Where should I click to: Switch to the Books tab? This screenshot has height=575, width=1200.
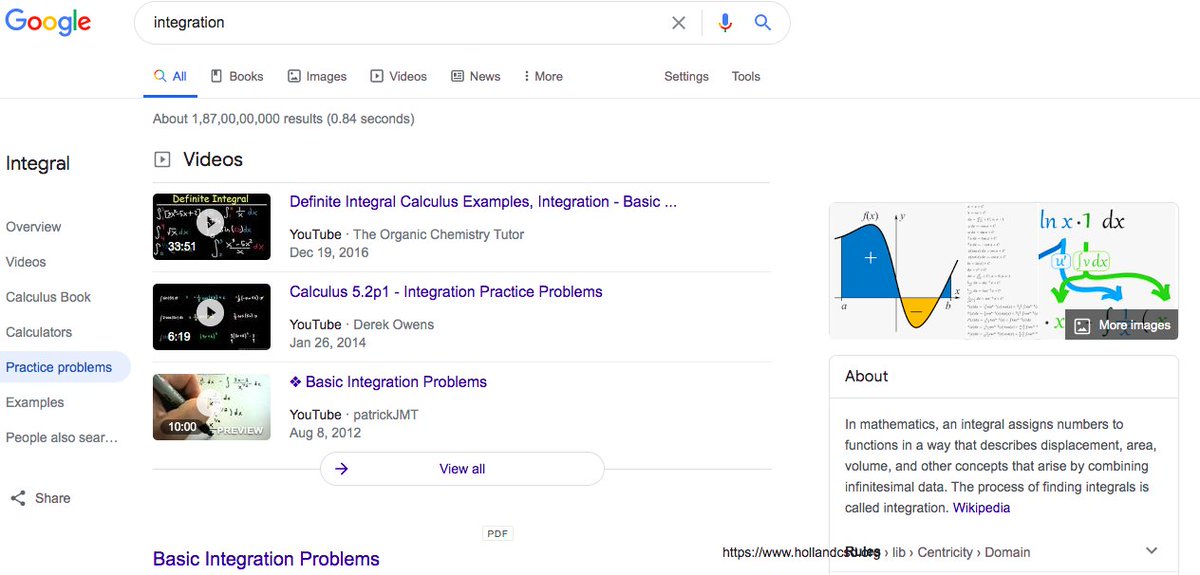[237, 76]
